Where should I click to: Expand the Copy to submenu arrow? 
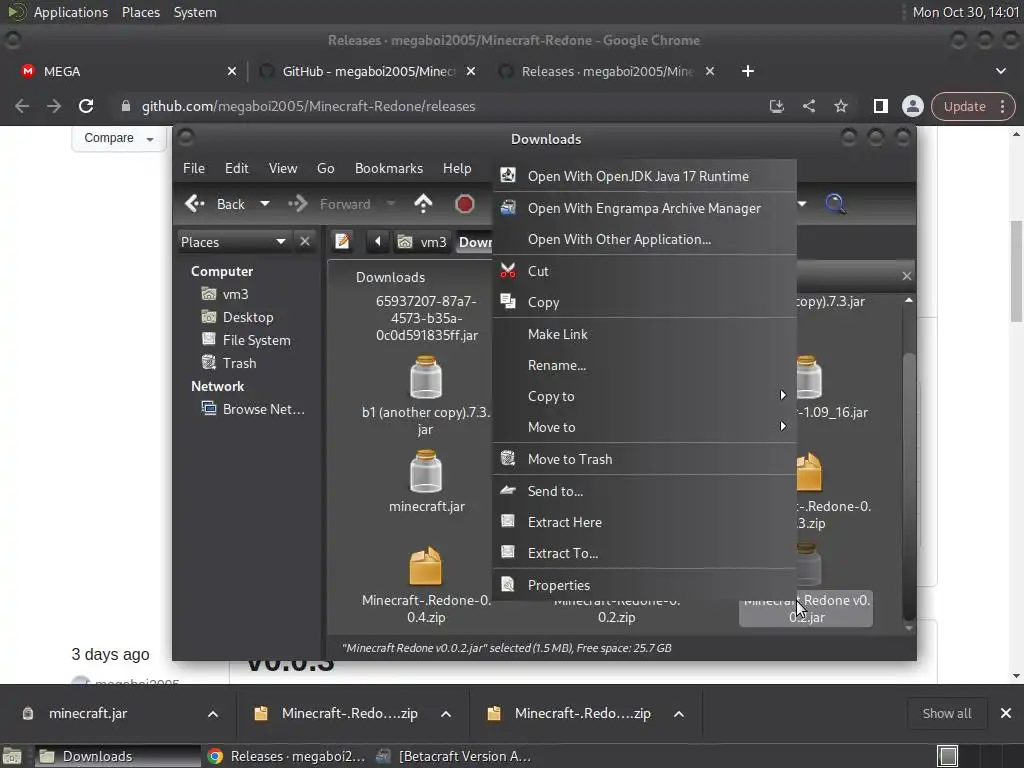tap(782, 396)
